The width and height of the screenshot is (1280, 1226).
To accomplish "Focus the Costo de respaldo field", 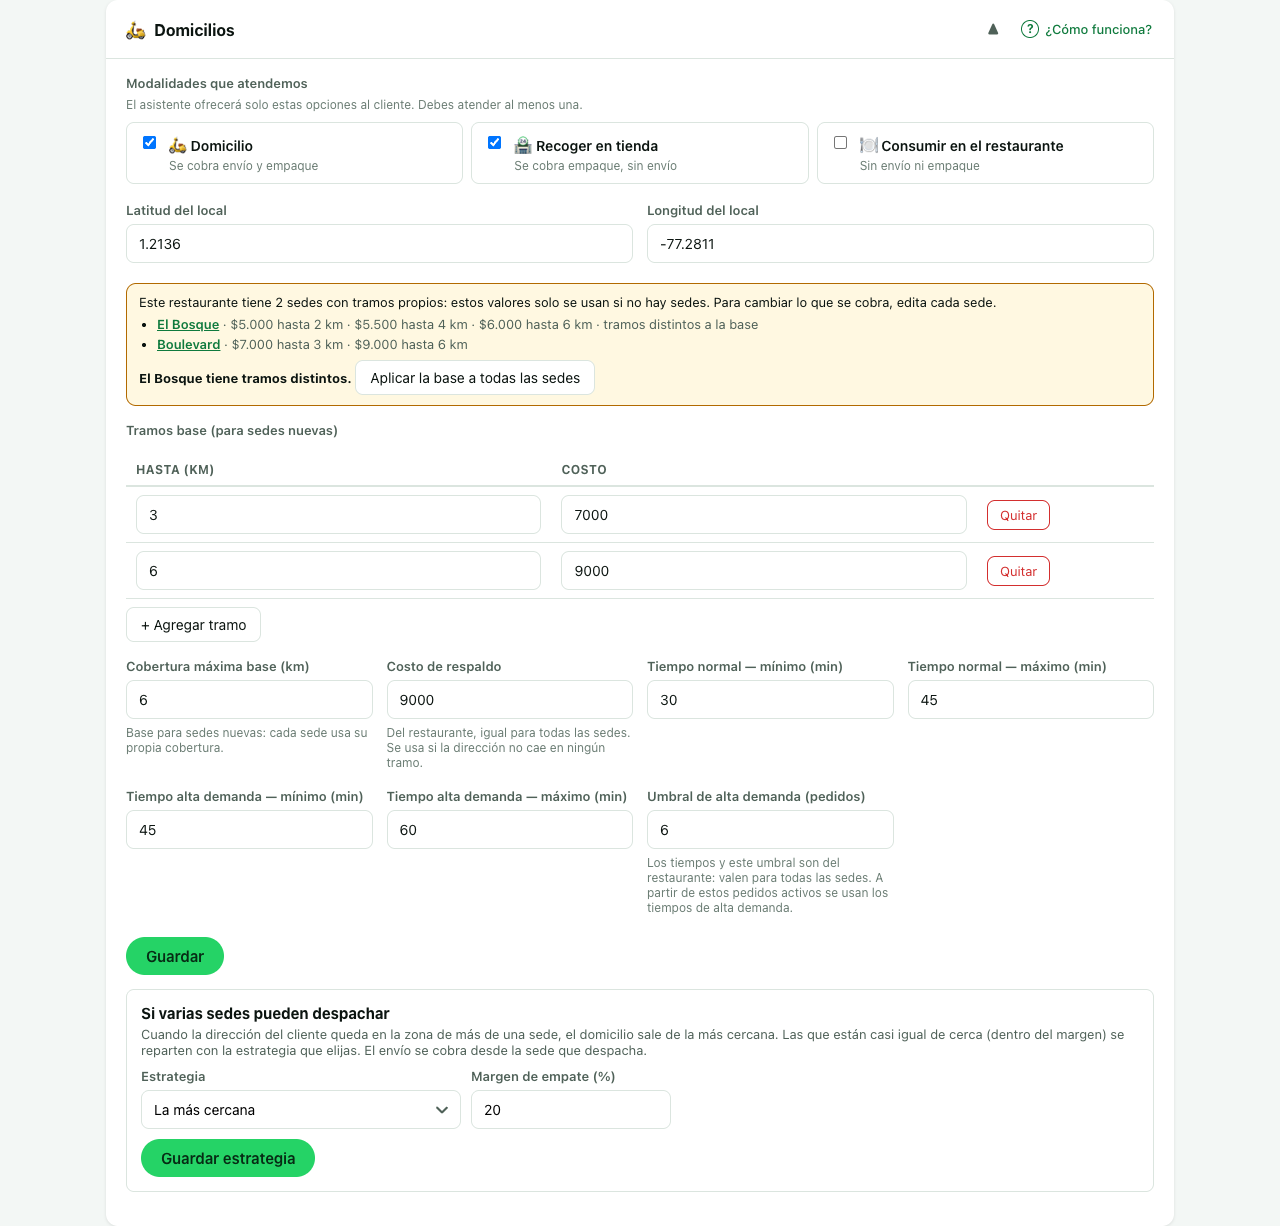I will [x=510, y=700].
